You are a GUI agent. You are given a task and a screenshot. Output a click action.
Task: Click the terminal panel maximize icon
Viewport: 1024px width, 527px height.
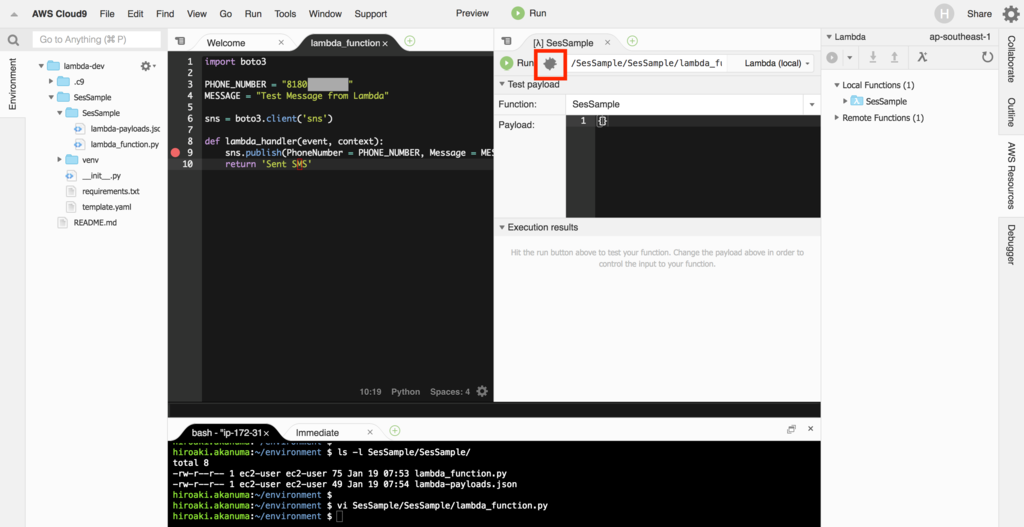click(791, 429)
